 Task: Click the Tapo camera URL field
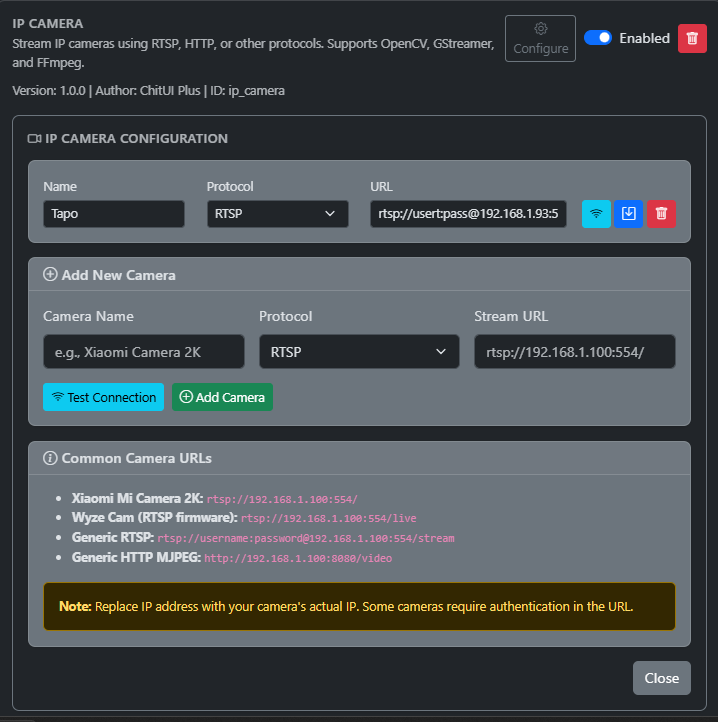click(469, 214)
